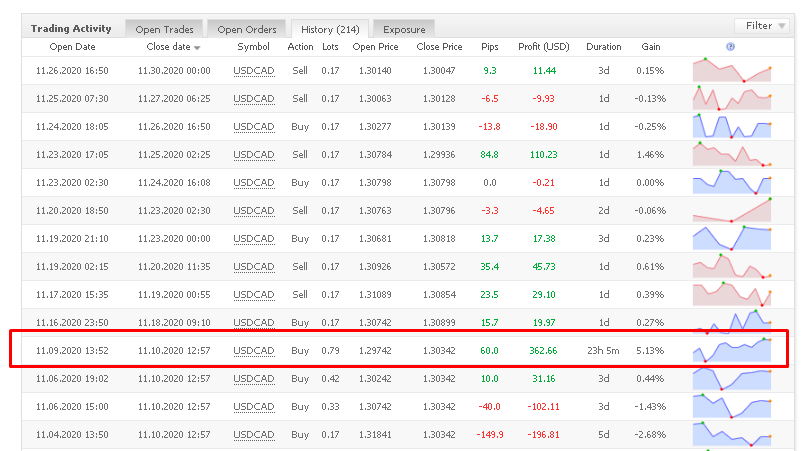
Task: Sort by Pips column header
Action: point(489,47)
